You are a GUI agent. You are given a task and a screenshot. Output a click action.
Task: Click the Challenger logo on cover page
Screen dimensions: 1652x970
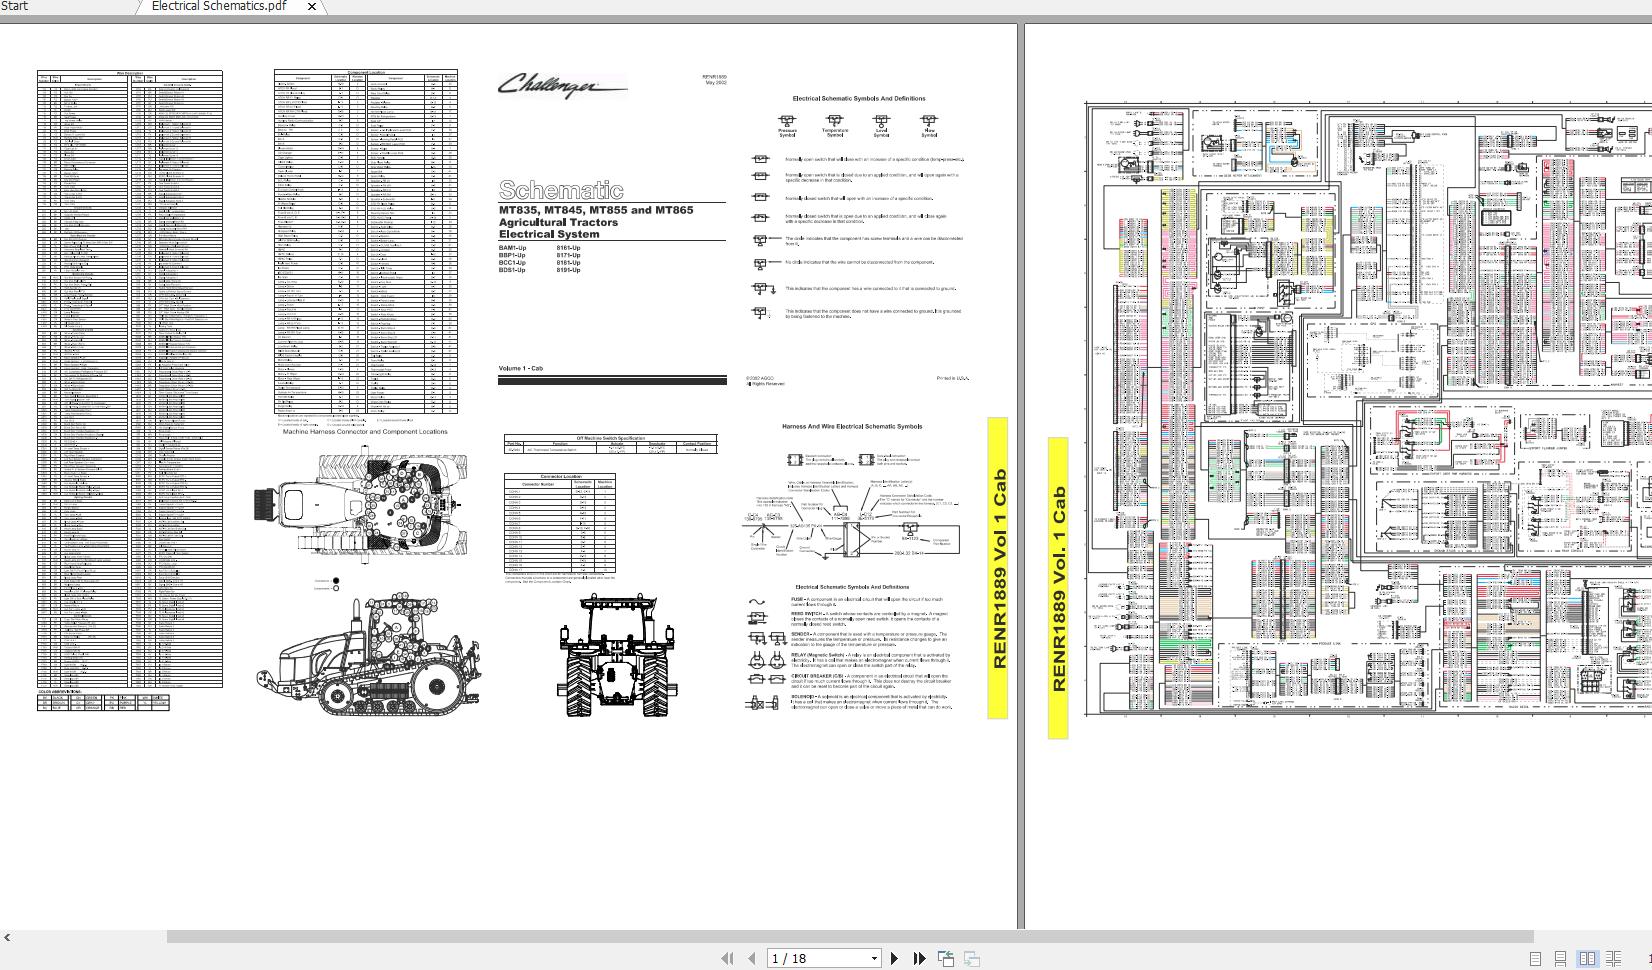point(562,86)
